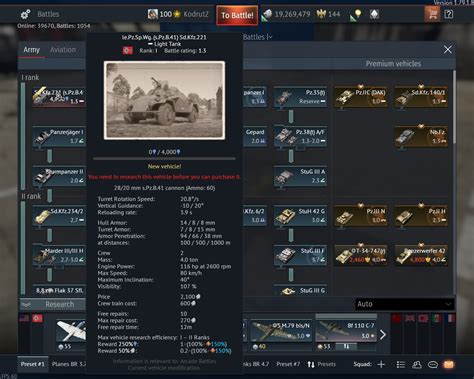Screen dimensions: 474x379
Task: Expand the Auto research dropdown
Action: pos(404,304)
